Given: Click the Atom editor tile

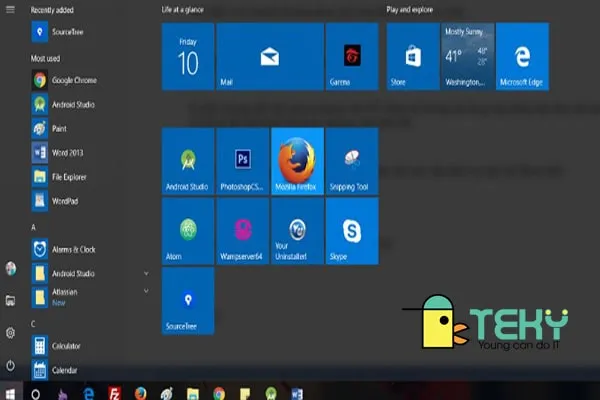Looking at the screenshot, I should tap(187, 230).
